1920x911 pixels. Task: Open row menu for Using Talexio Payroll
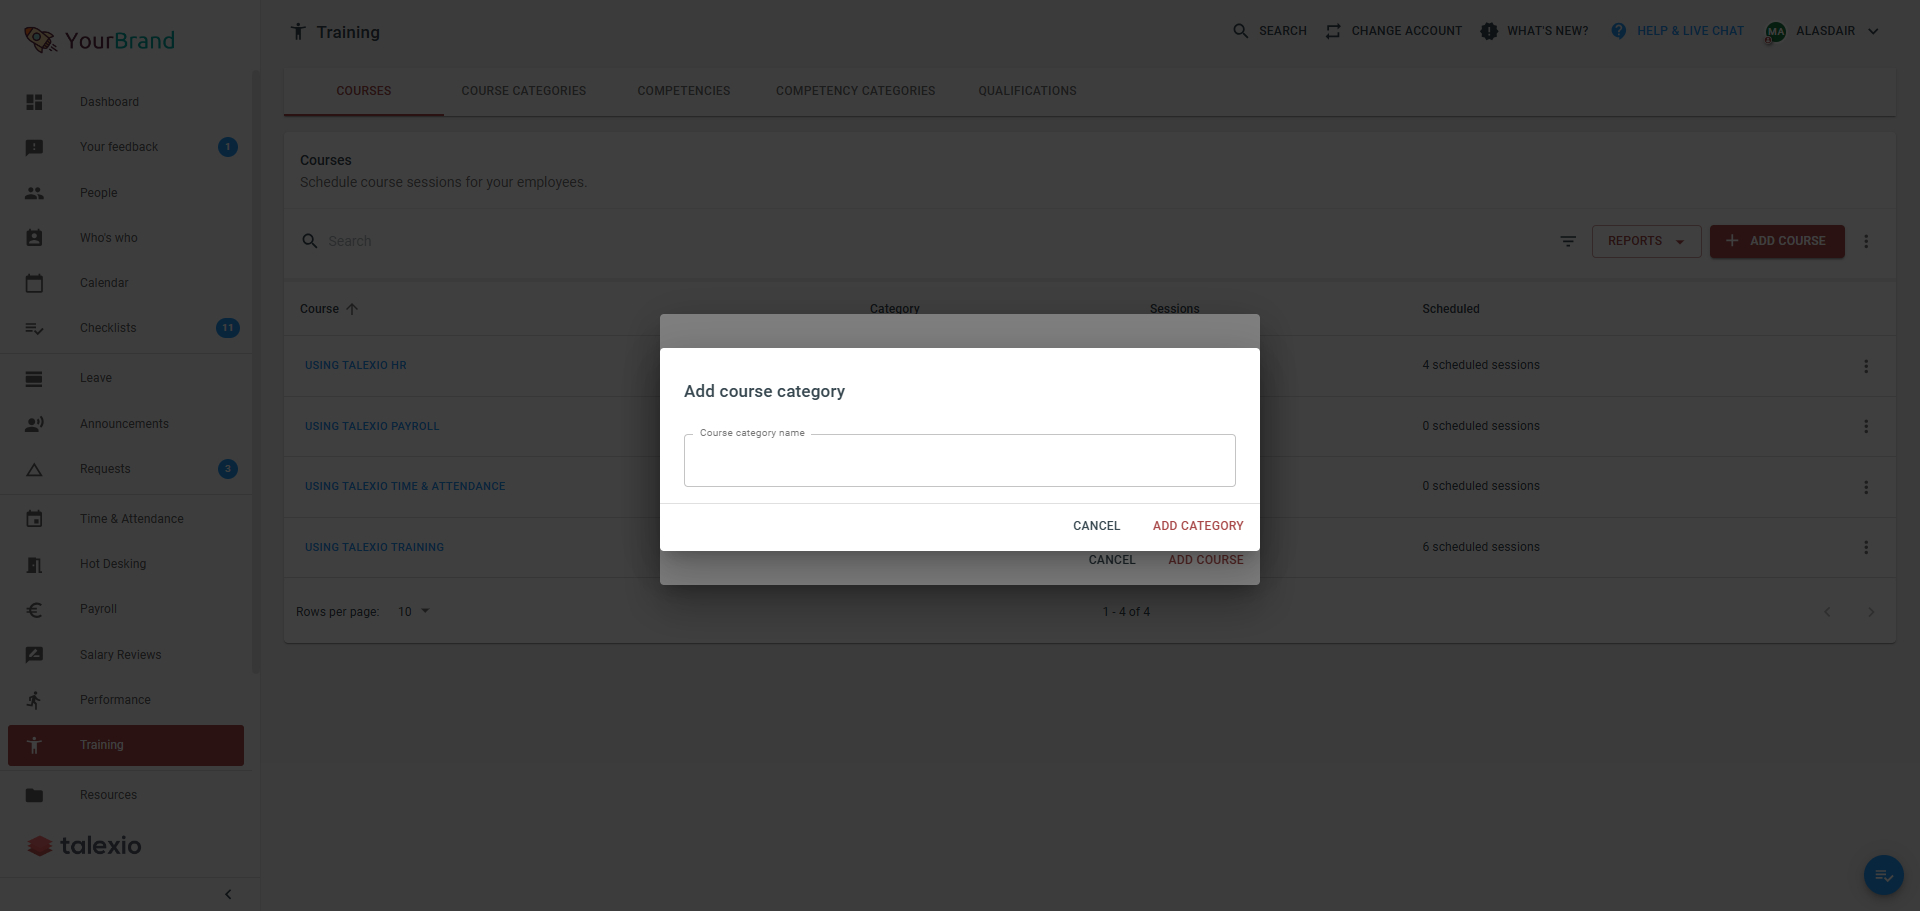(x=1866, y=426)
